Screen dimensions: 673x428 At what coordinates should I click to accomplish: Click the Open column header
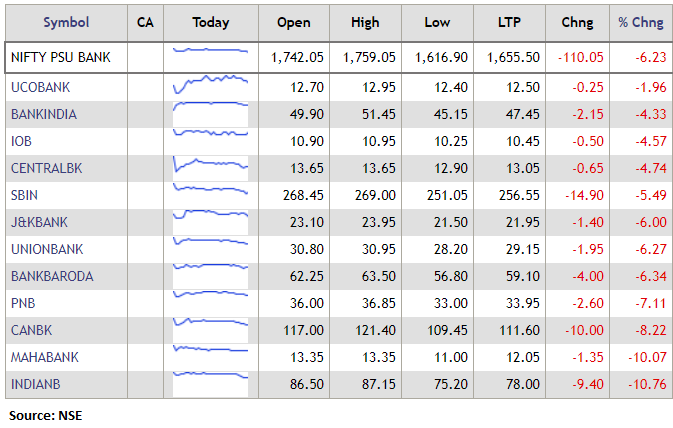[x=293, y=22]
